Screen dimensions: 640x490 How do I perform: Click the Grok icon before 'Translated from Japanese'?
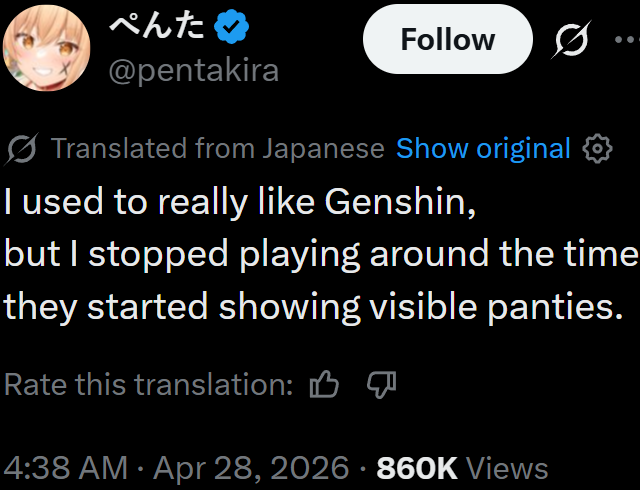22,149
